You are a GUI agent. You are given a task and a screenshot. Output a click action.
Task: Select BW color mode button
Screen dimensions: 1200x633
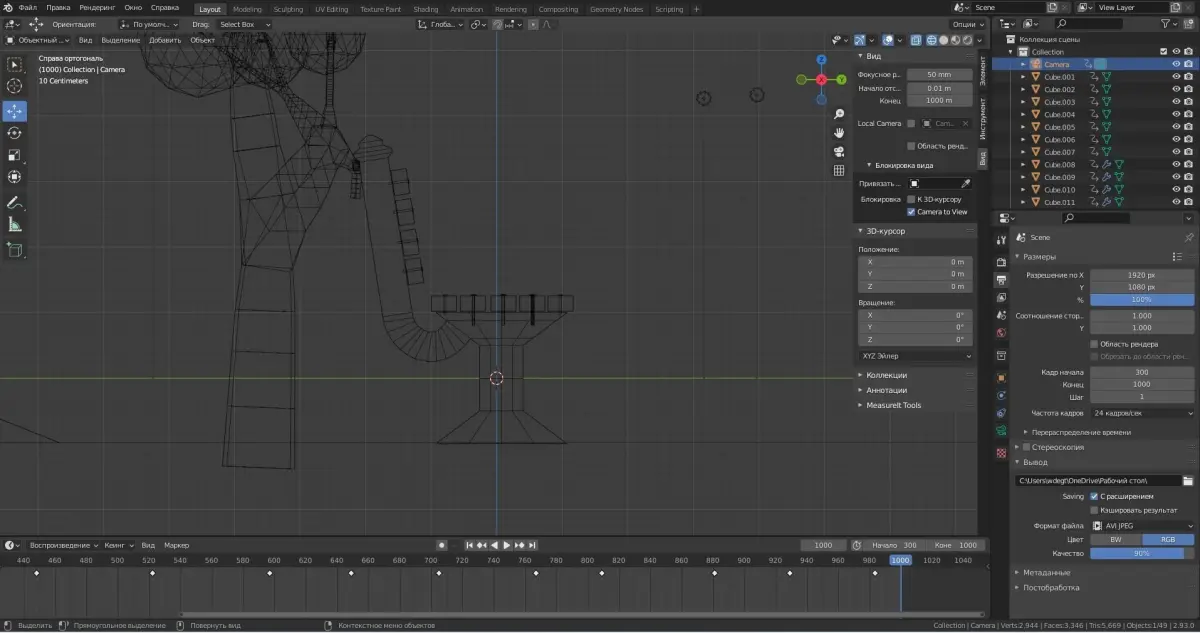[1116, 539]
